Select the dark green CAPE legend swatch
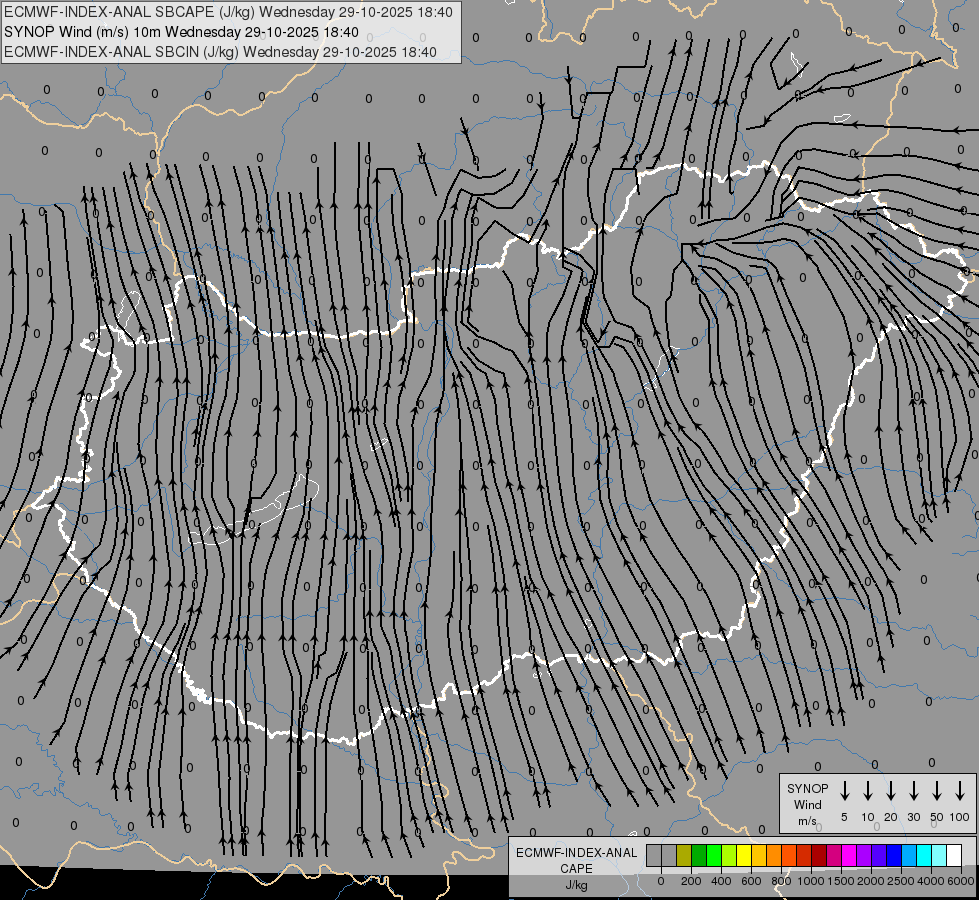Screen dimensions: 979x900 (x=699, y=855)
